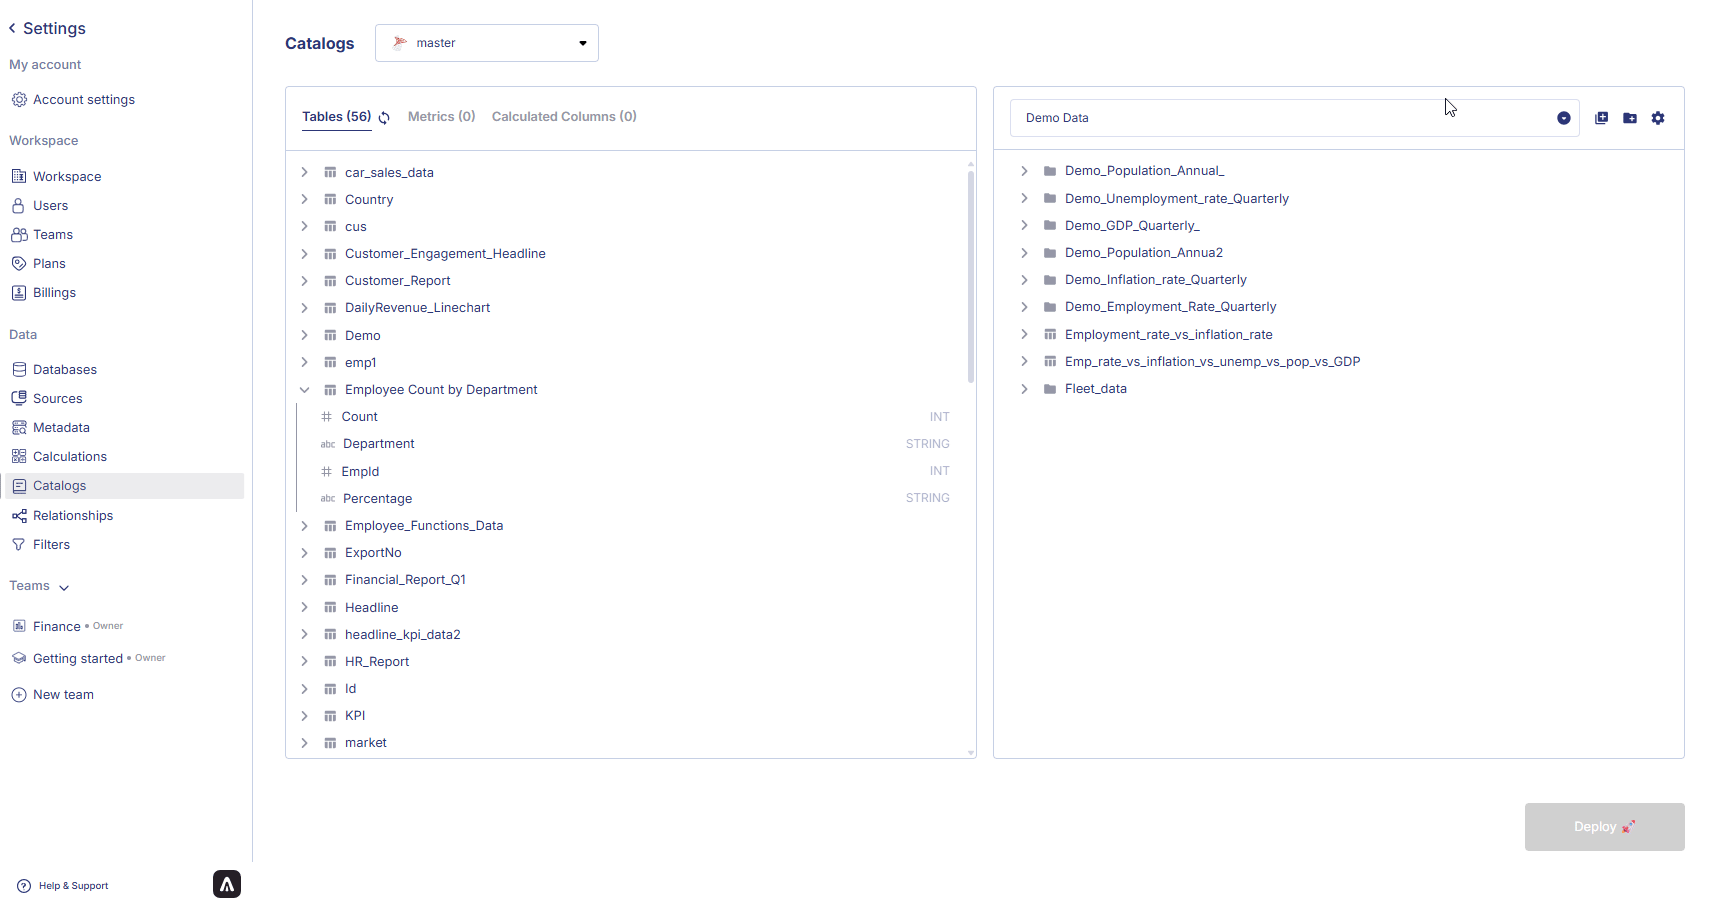Switch to the Metrics tab
1717x910 pixels.
(x=441, y=117)
